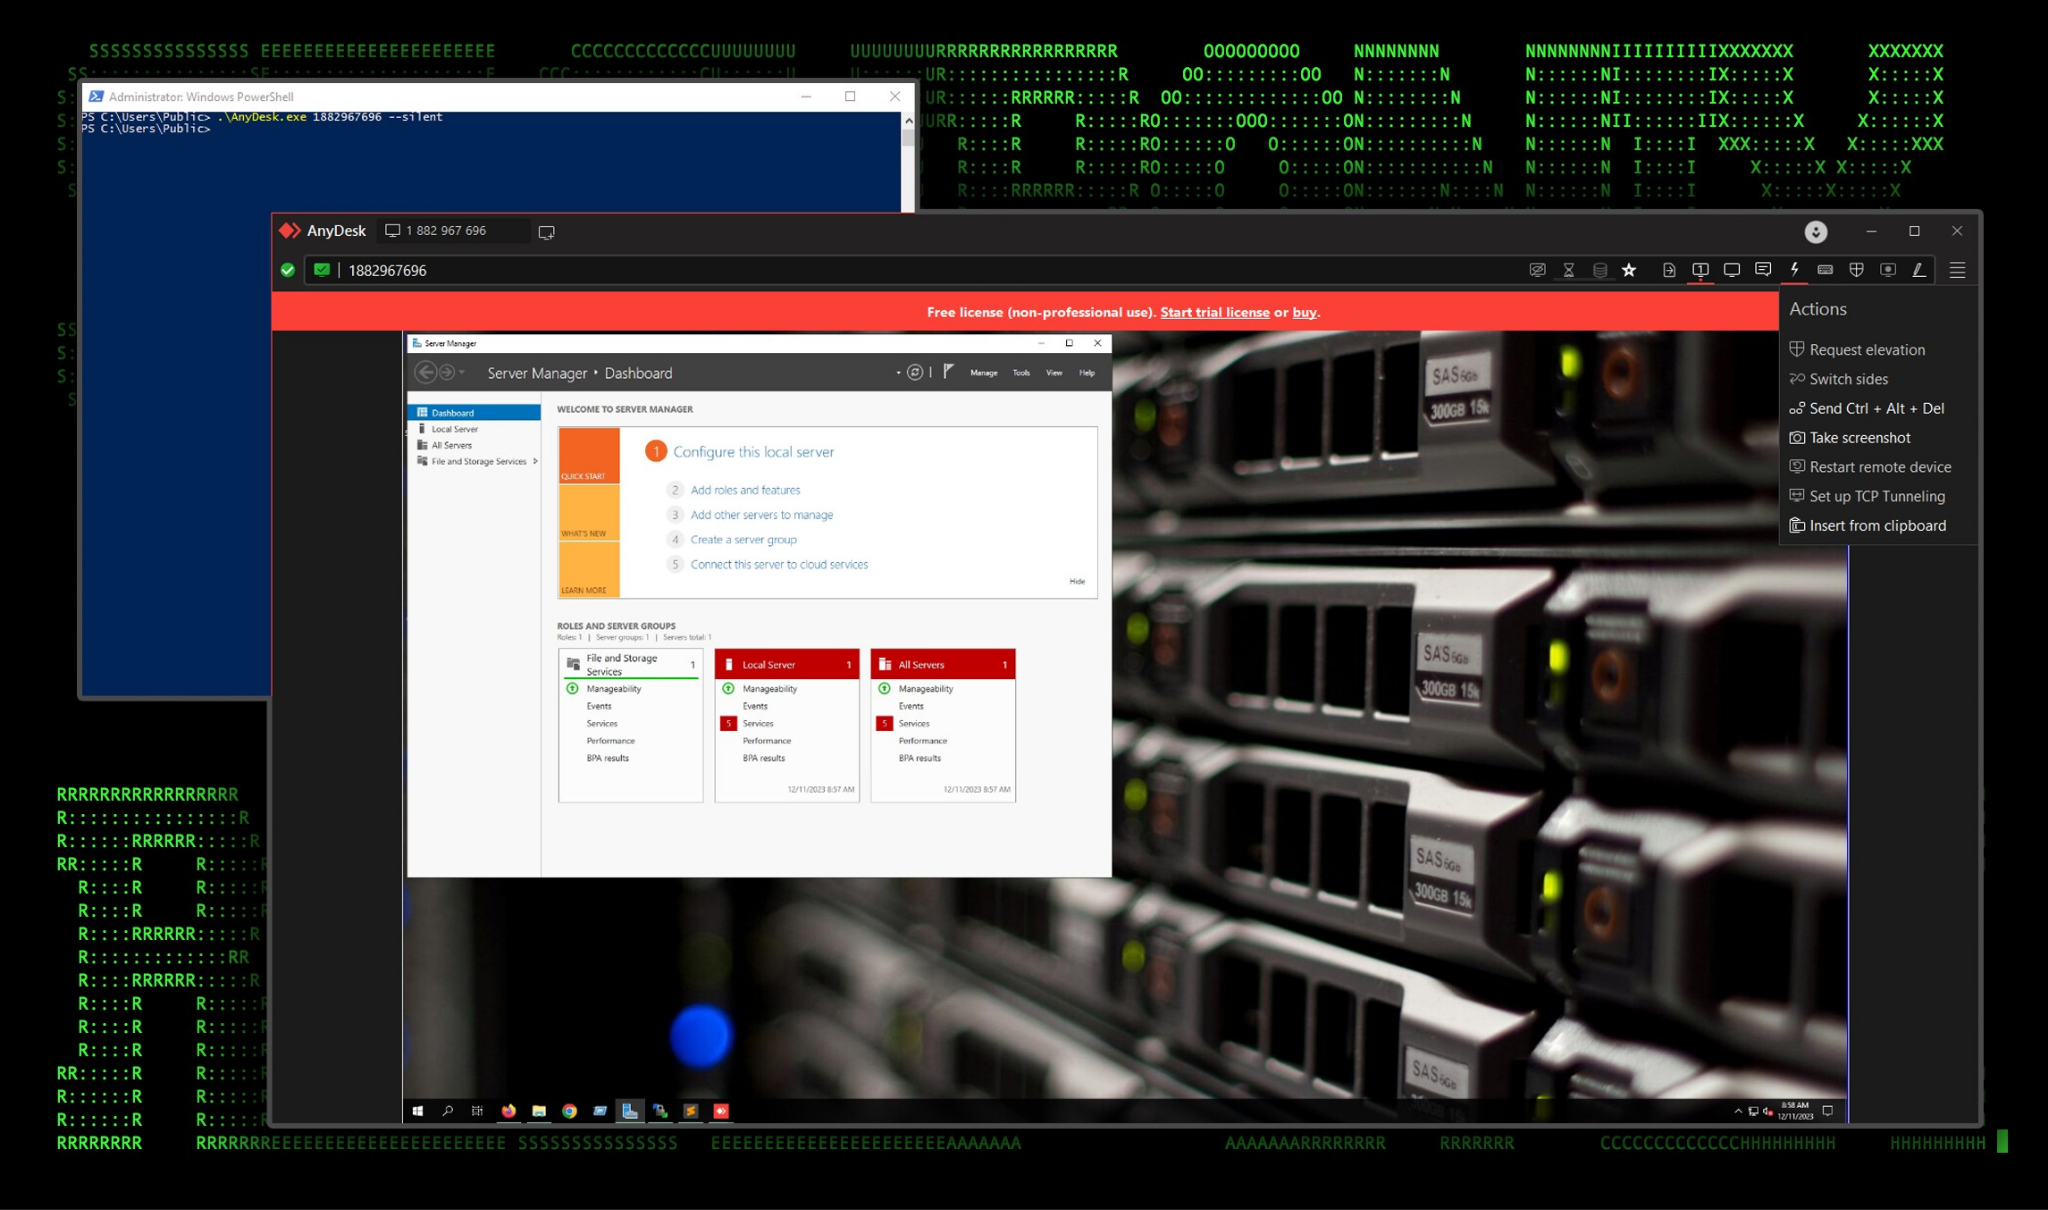Toggle the display 1 selector icon
2048x1210 pixels.
[1700, 270]
